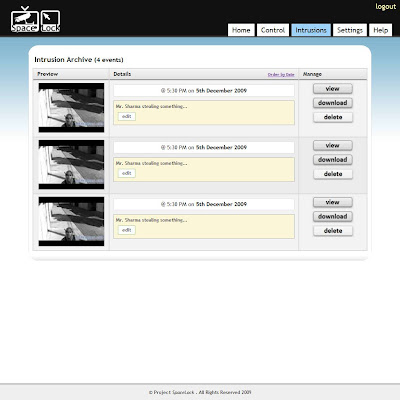The height and width of the screenshot is (400, 400).
Task: Click the first event's date box
Action: (204, 91)
